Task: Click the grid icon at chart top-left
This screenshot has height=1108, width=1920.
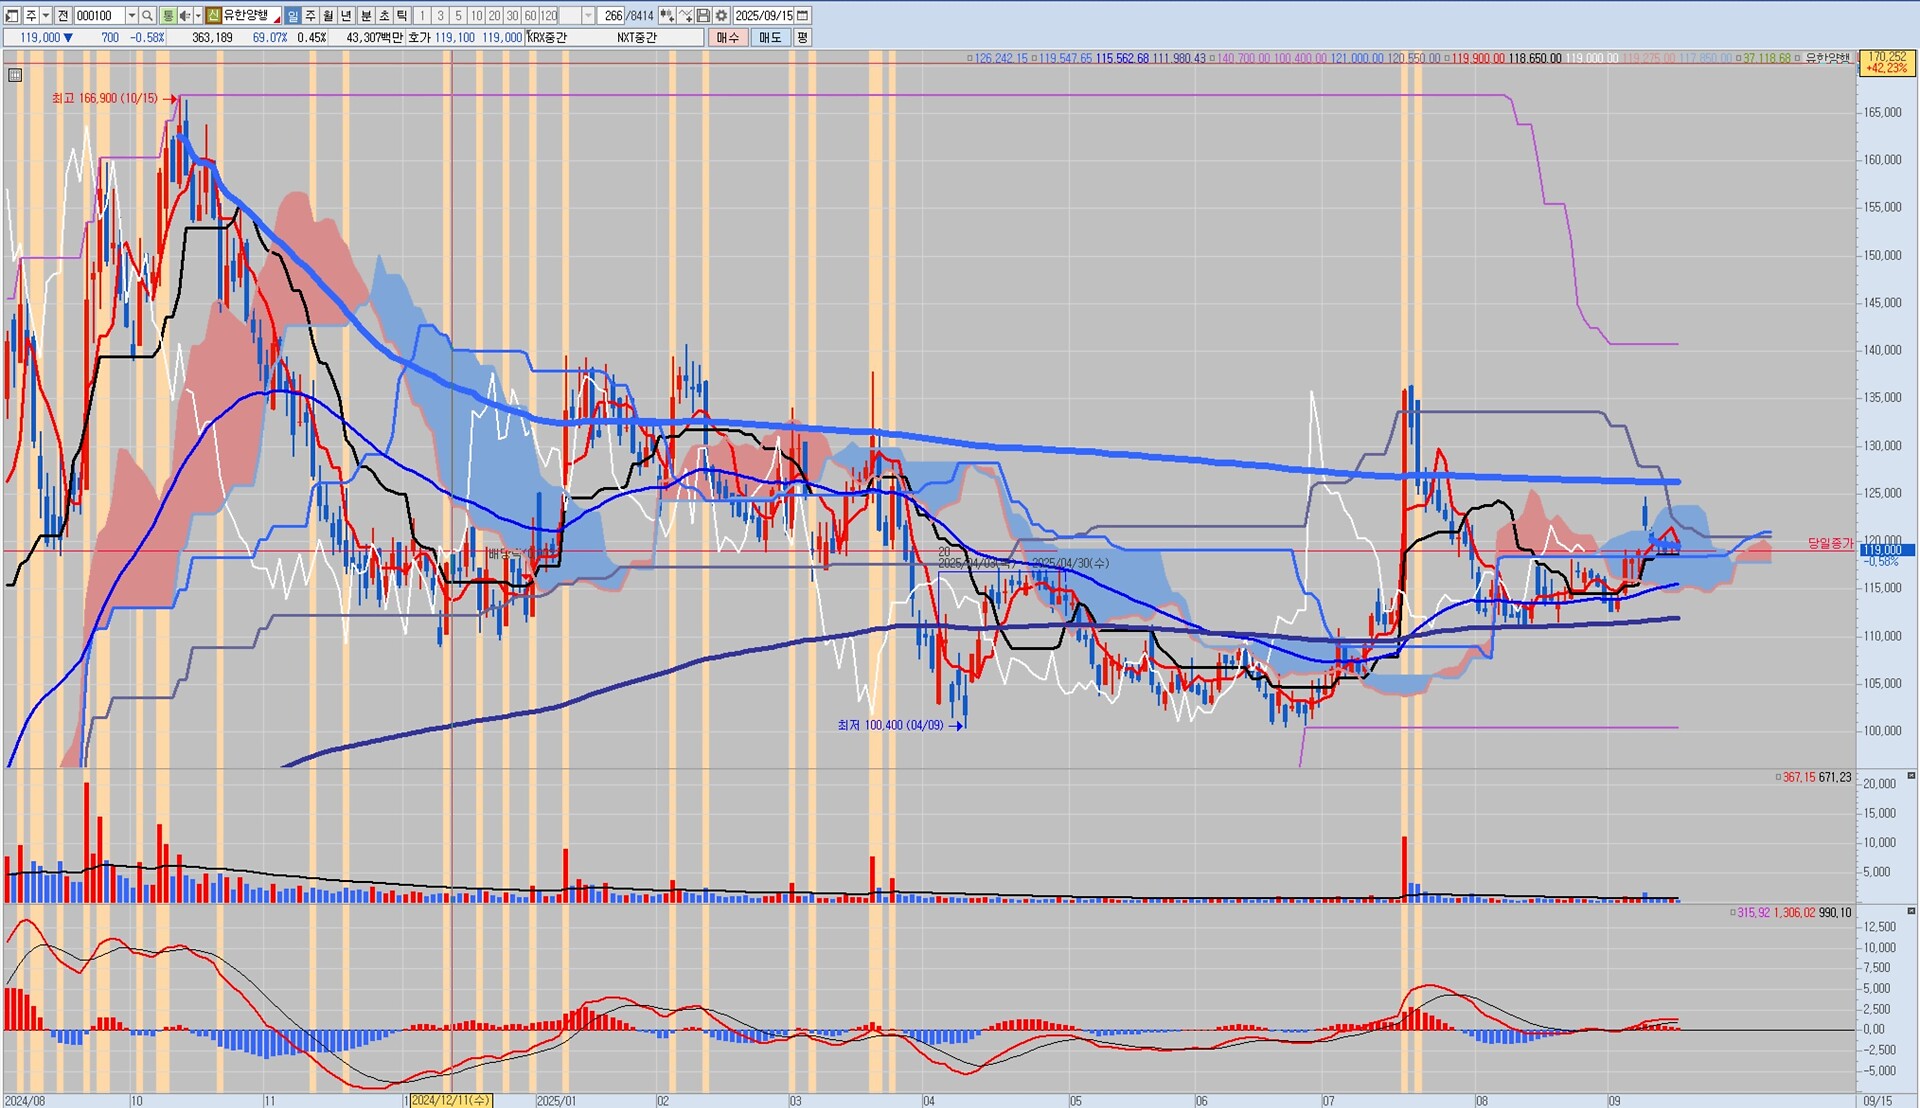Action: 15,75
